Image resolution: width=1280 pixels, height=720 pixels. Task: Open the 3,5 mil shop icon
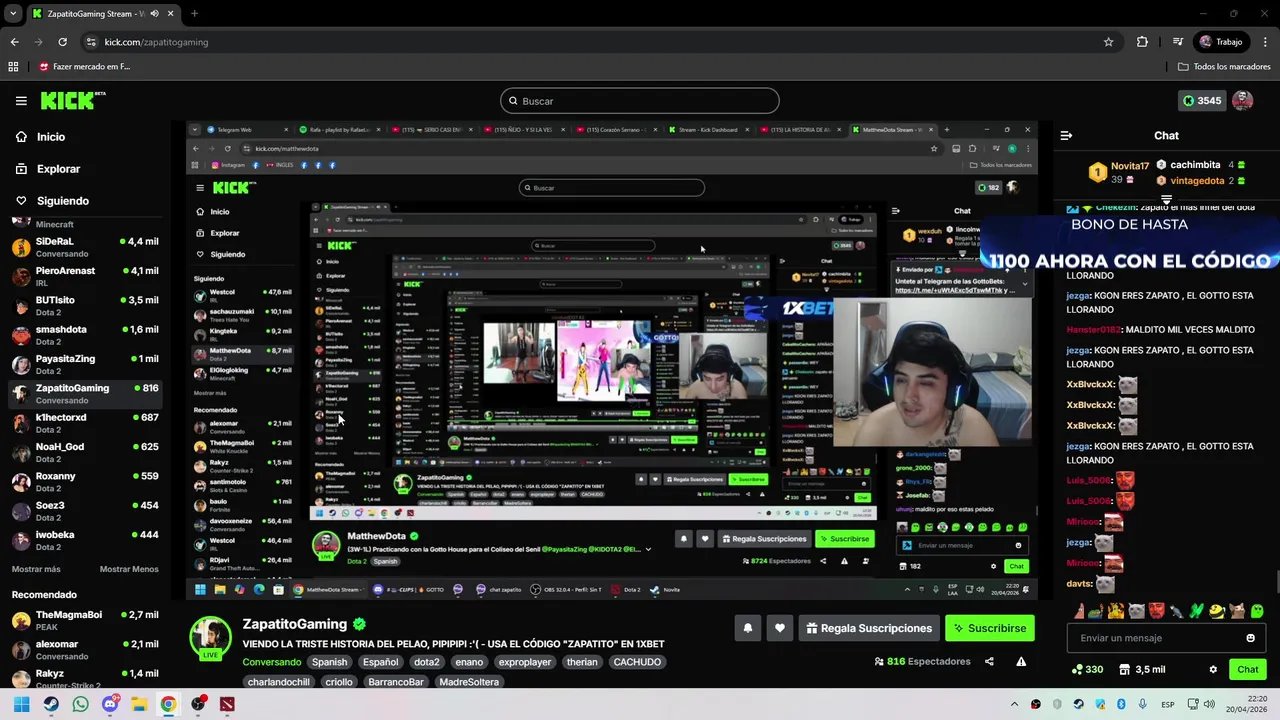click(x=1141, y=669)
